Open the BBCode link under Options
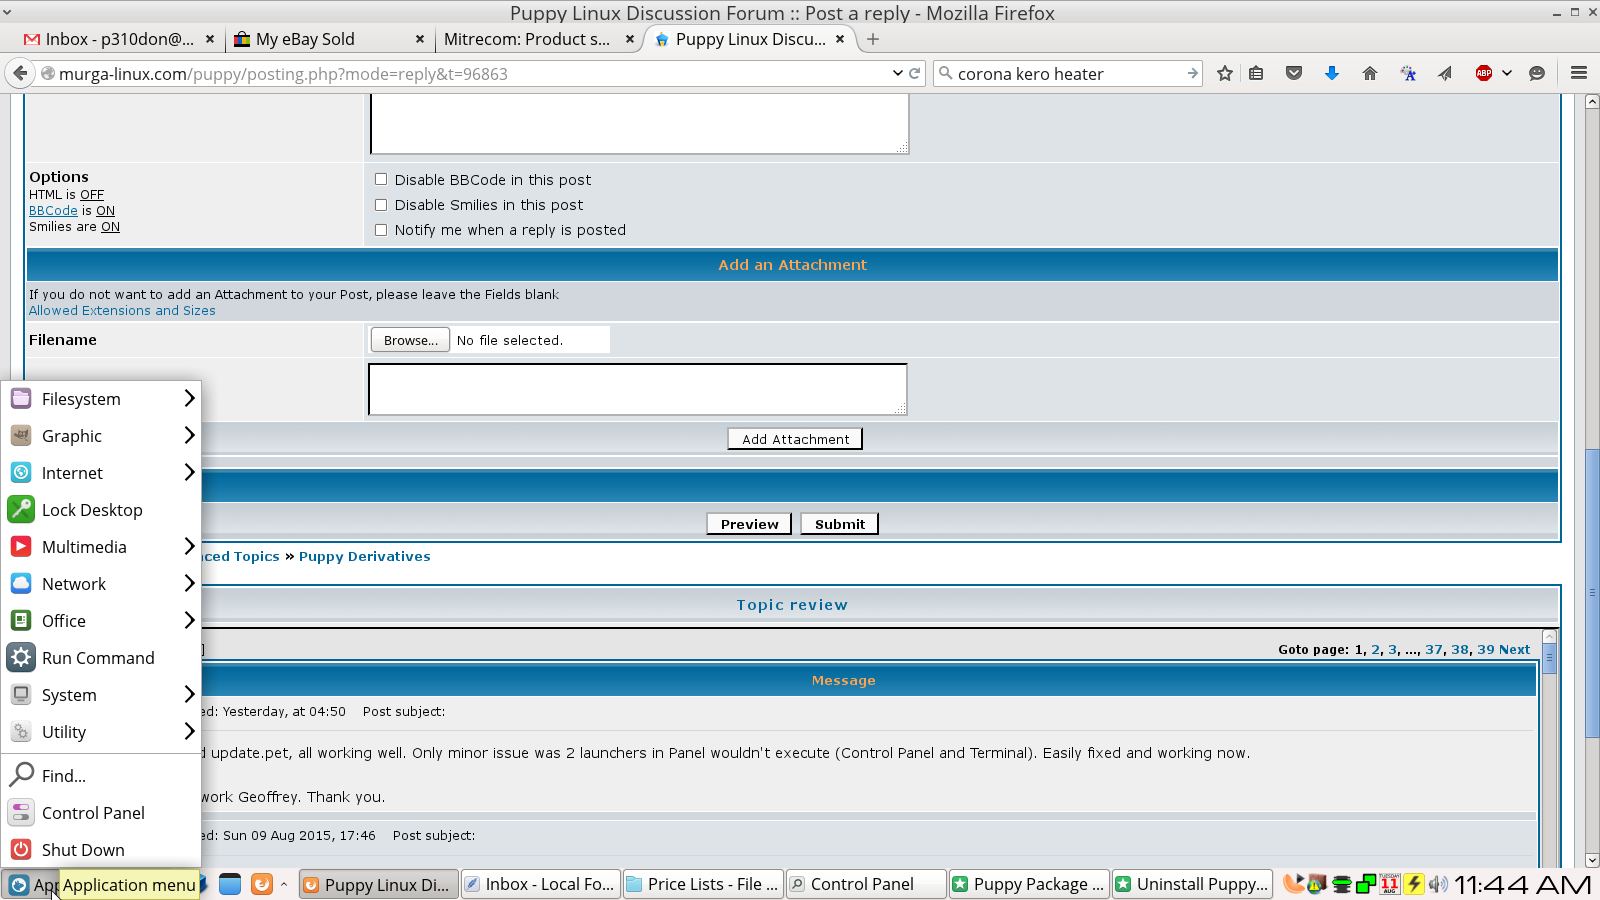The image size is (1600, 900). pos(53,211)
